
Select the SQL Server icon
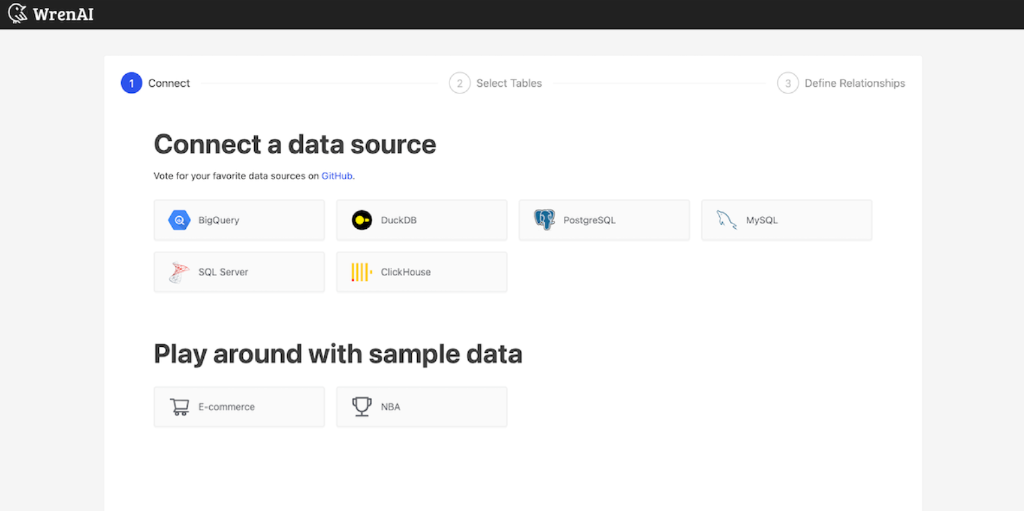pyautogui.click(x=179, y=272)
